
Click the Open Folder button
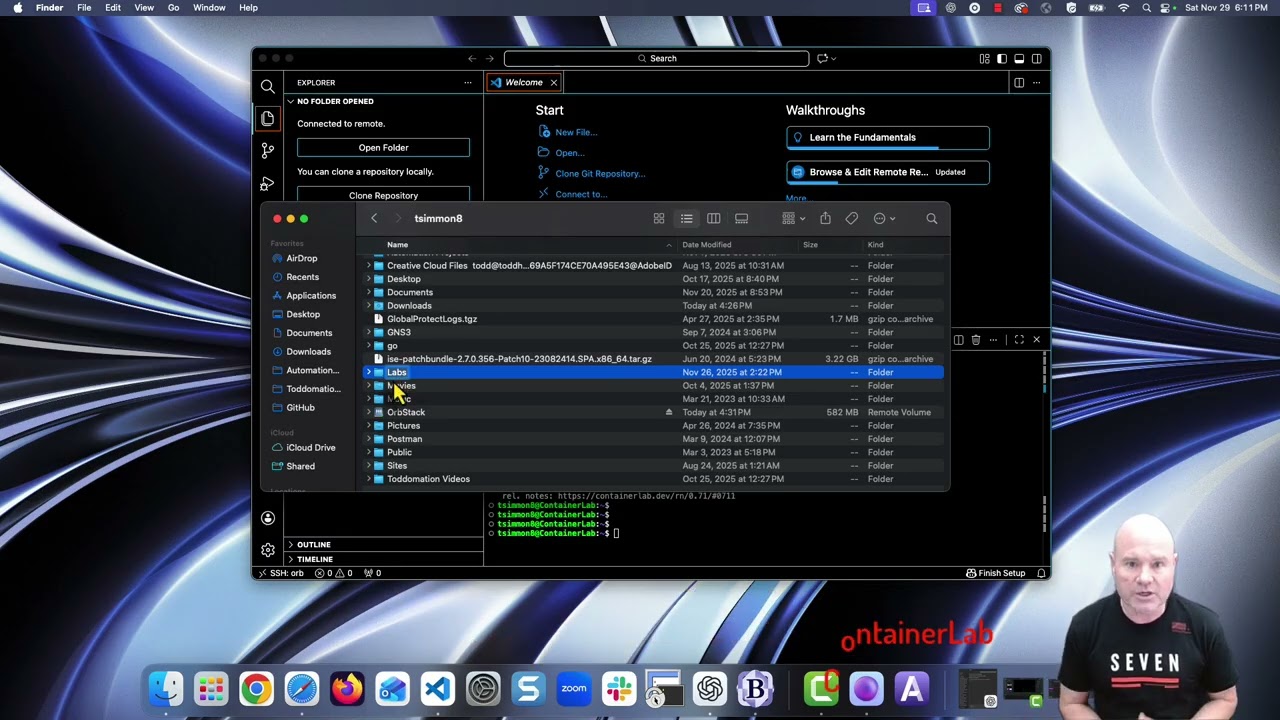pyautogui.click(x=383, y=147)
